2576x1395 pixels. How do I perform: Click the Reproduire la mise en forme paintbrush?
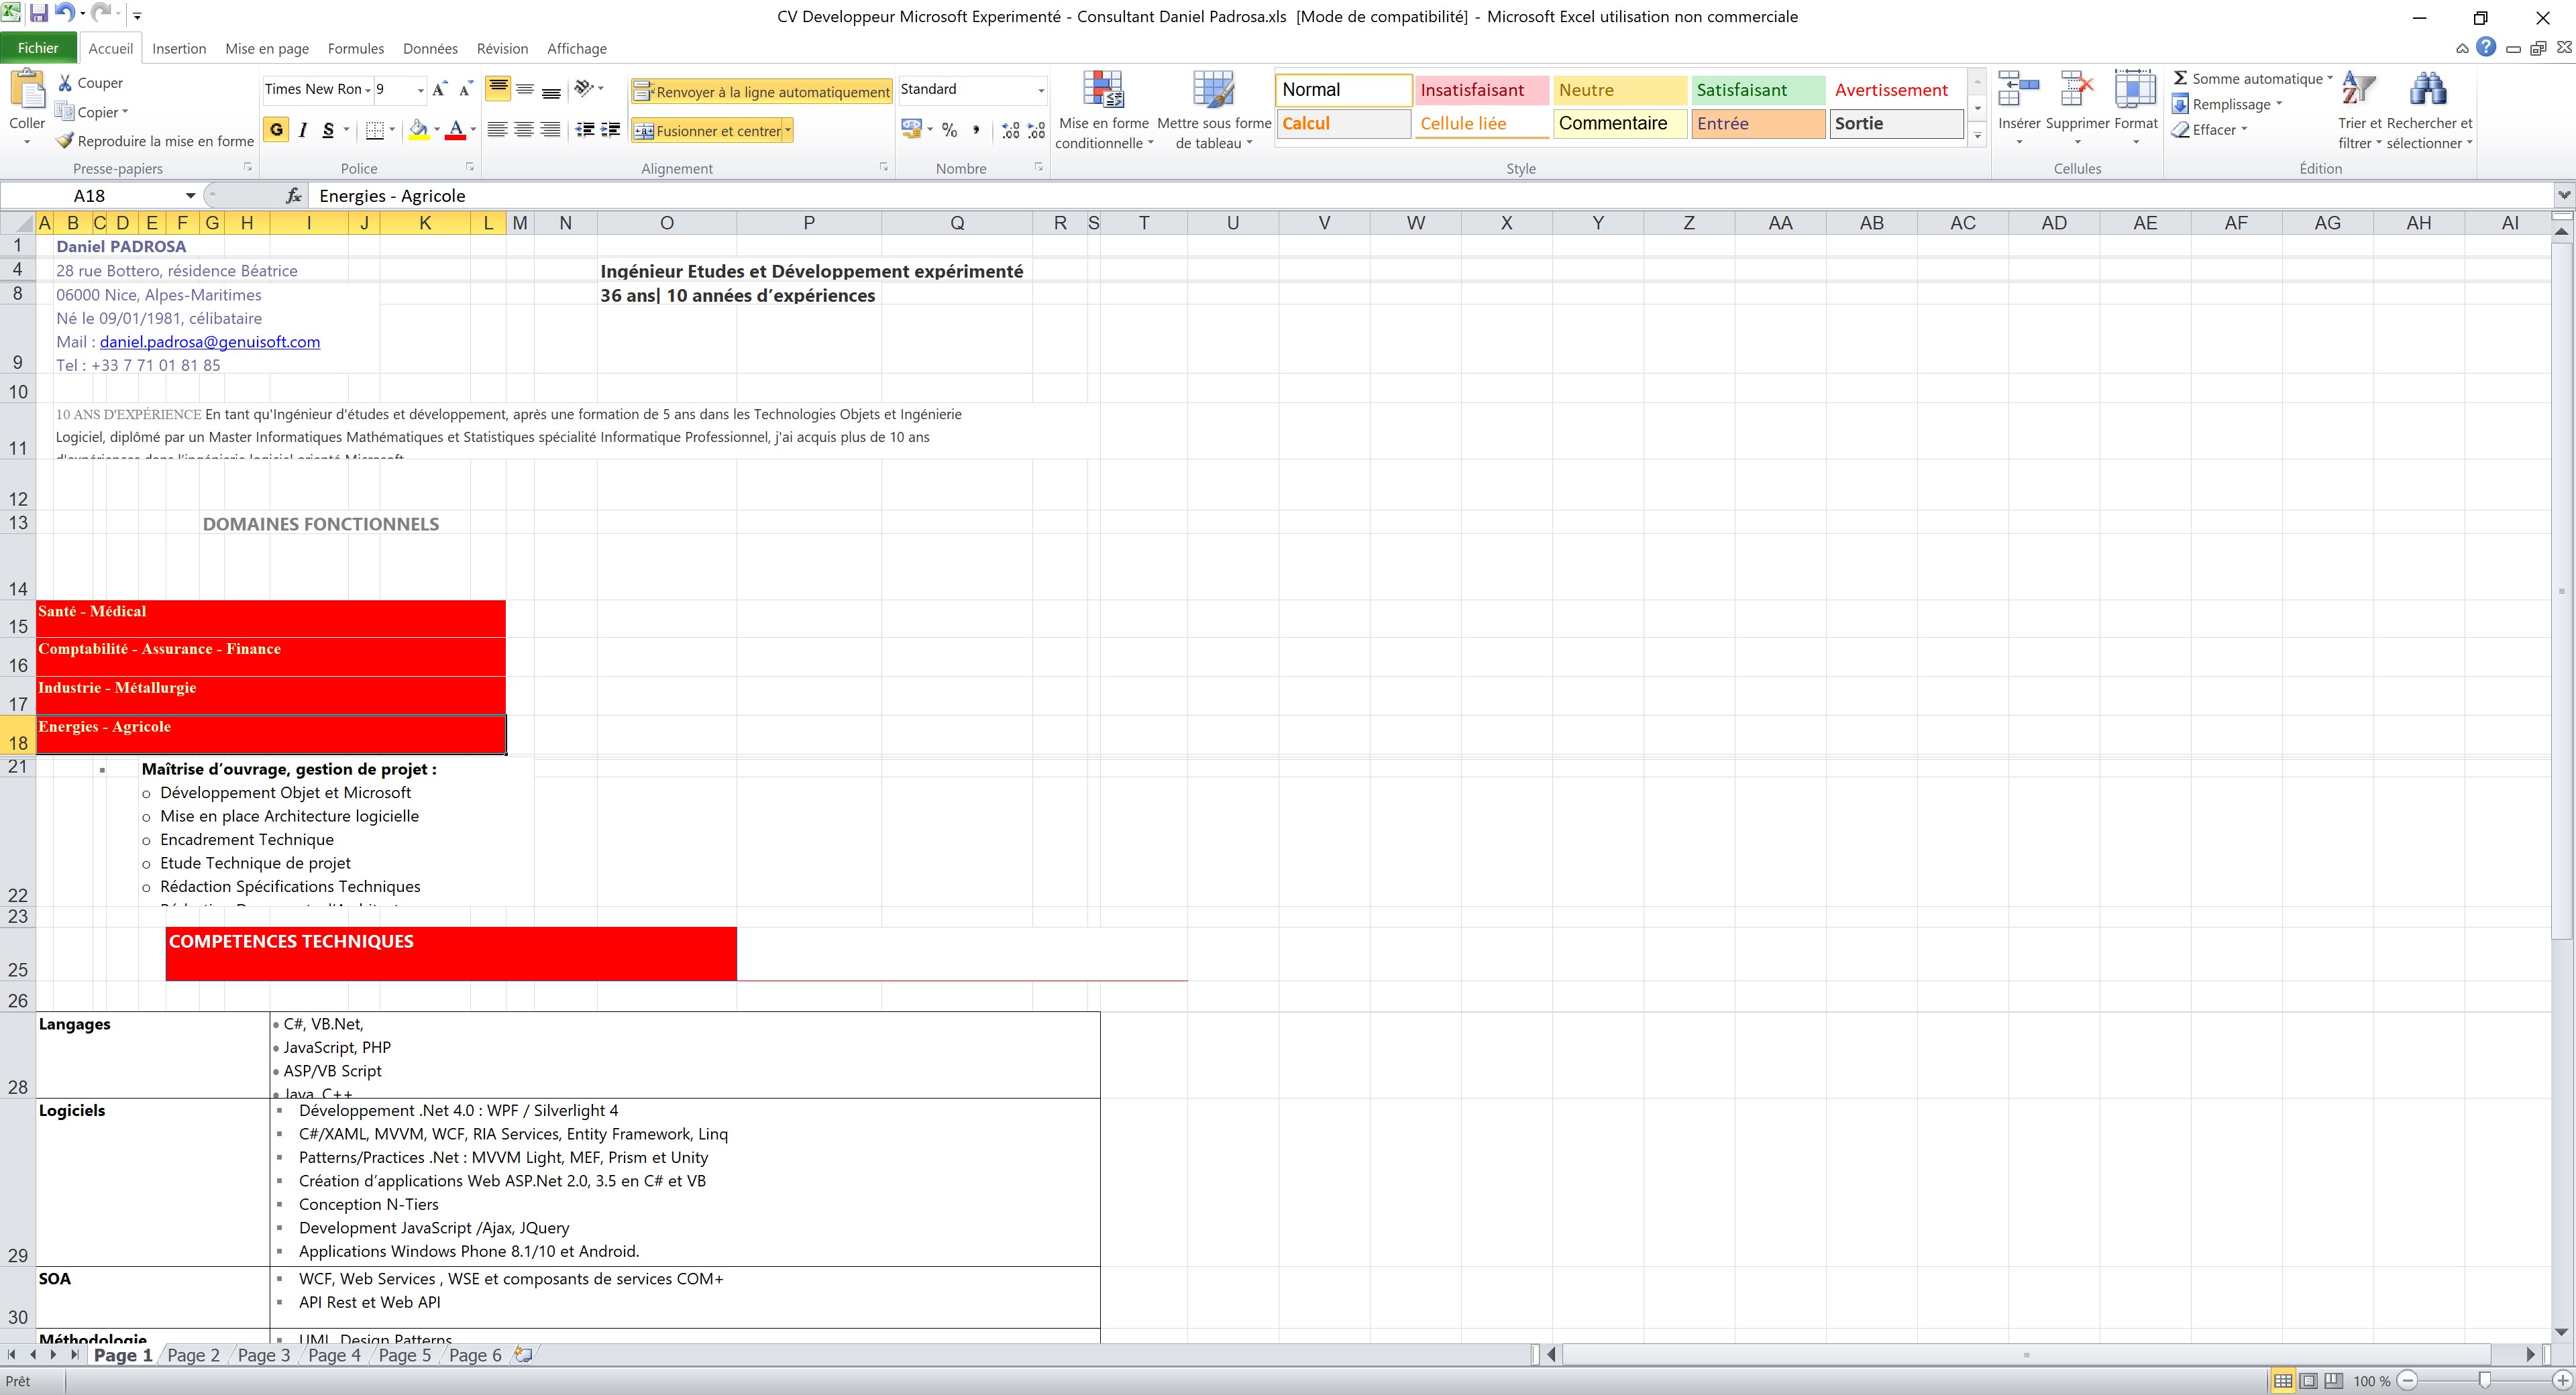[65, 141]
